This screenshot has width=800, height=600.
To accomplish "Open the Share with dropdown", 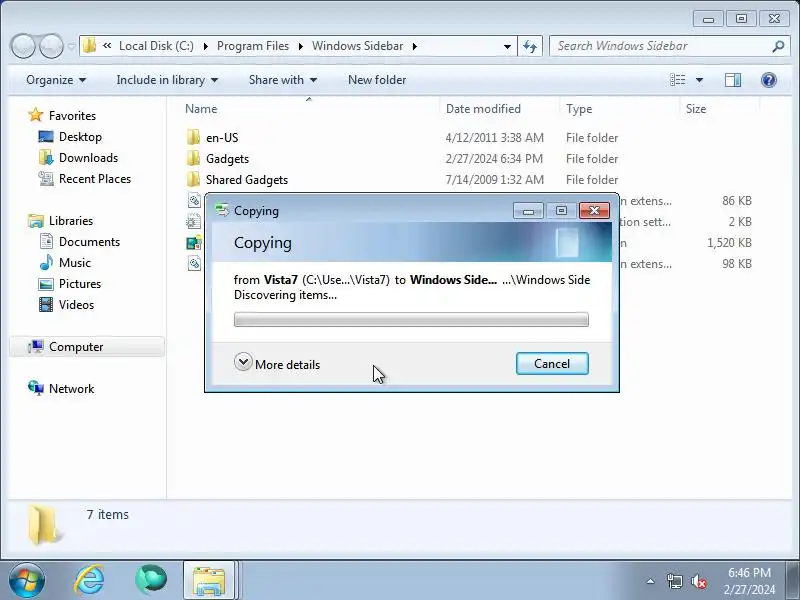I will point(283,80).
